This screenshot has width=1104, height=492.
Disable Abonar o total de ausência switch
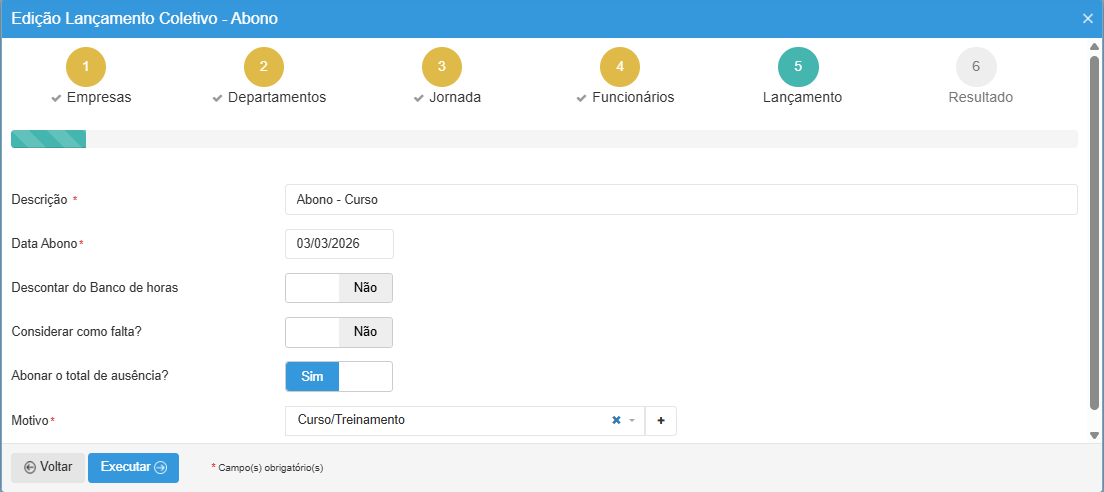[x=339, y=377]
